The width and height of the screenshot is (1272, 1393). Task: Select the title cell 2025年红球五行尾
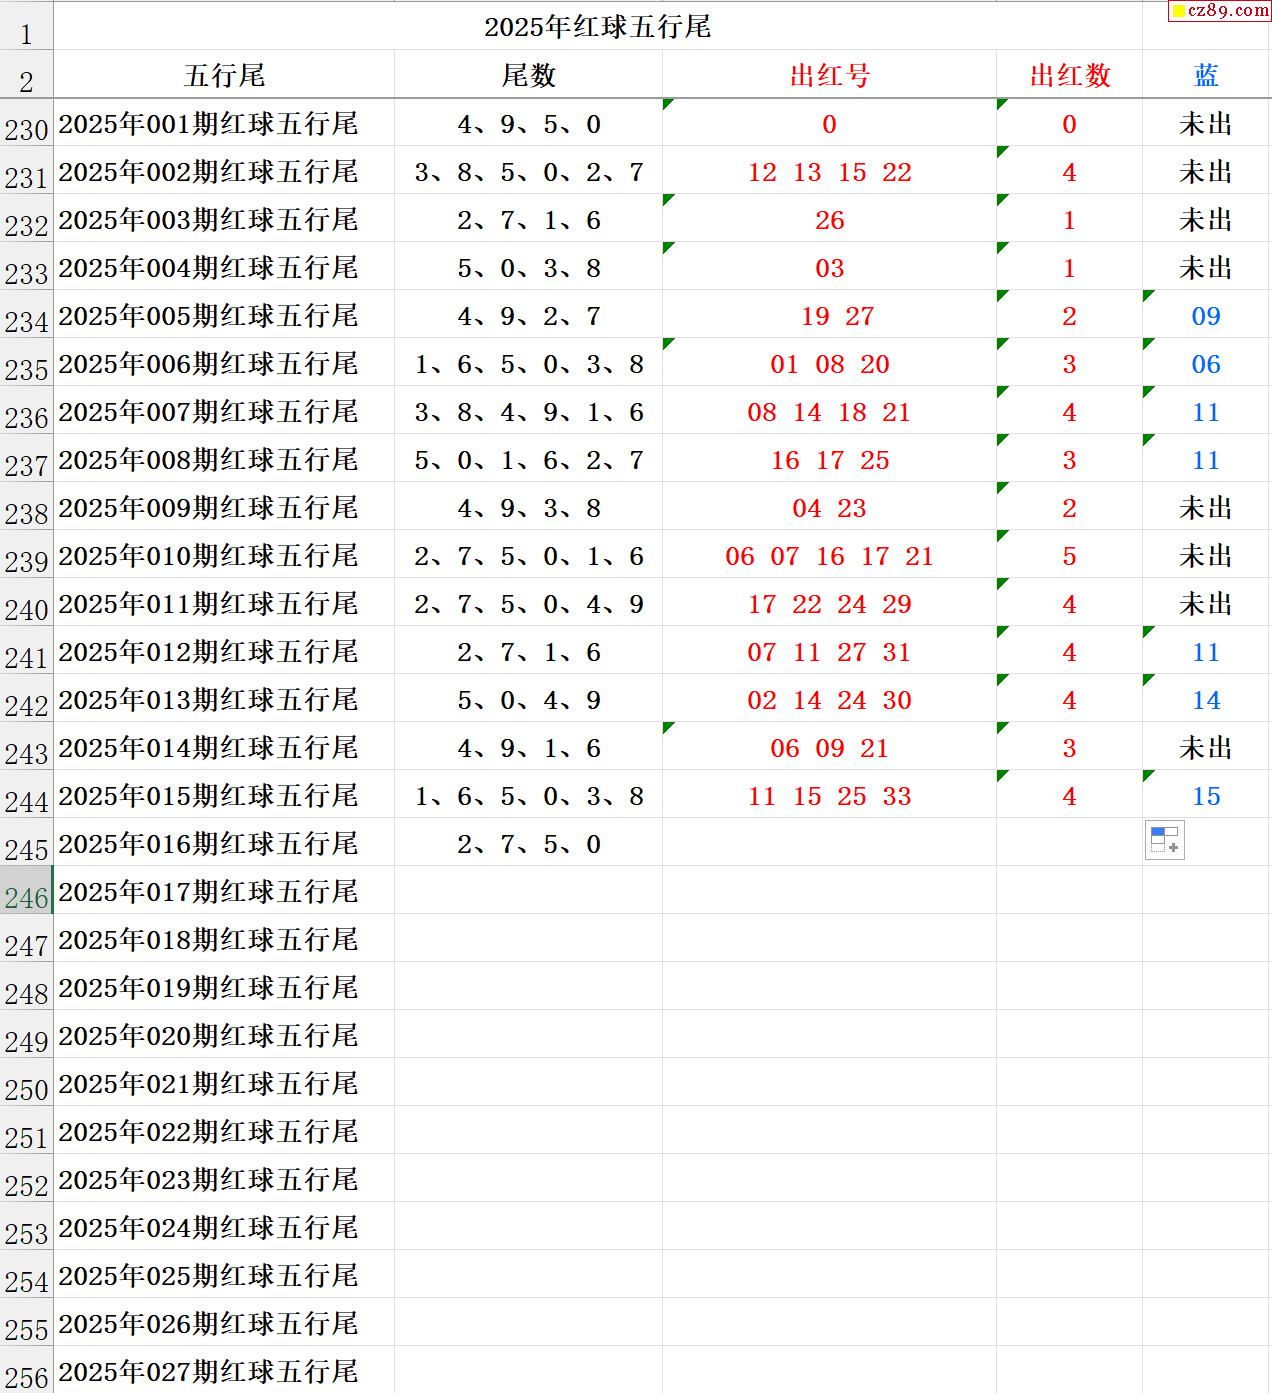[597, 27]
